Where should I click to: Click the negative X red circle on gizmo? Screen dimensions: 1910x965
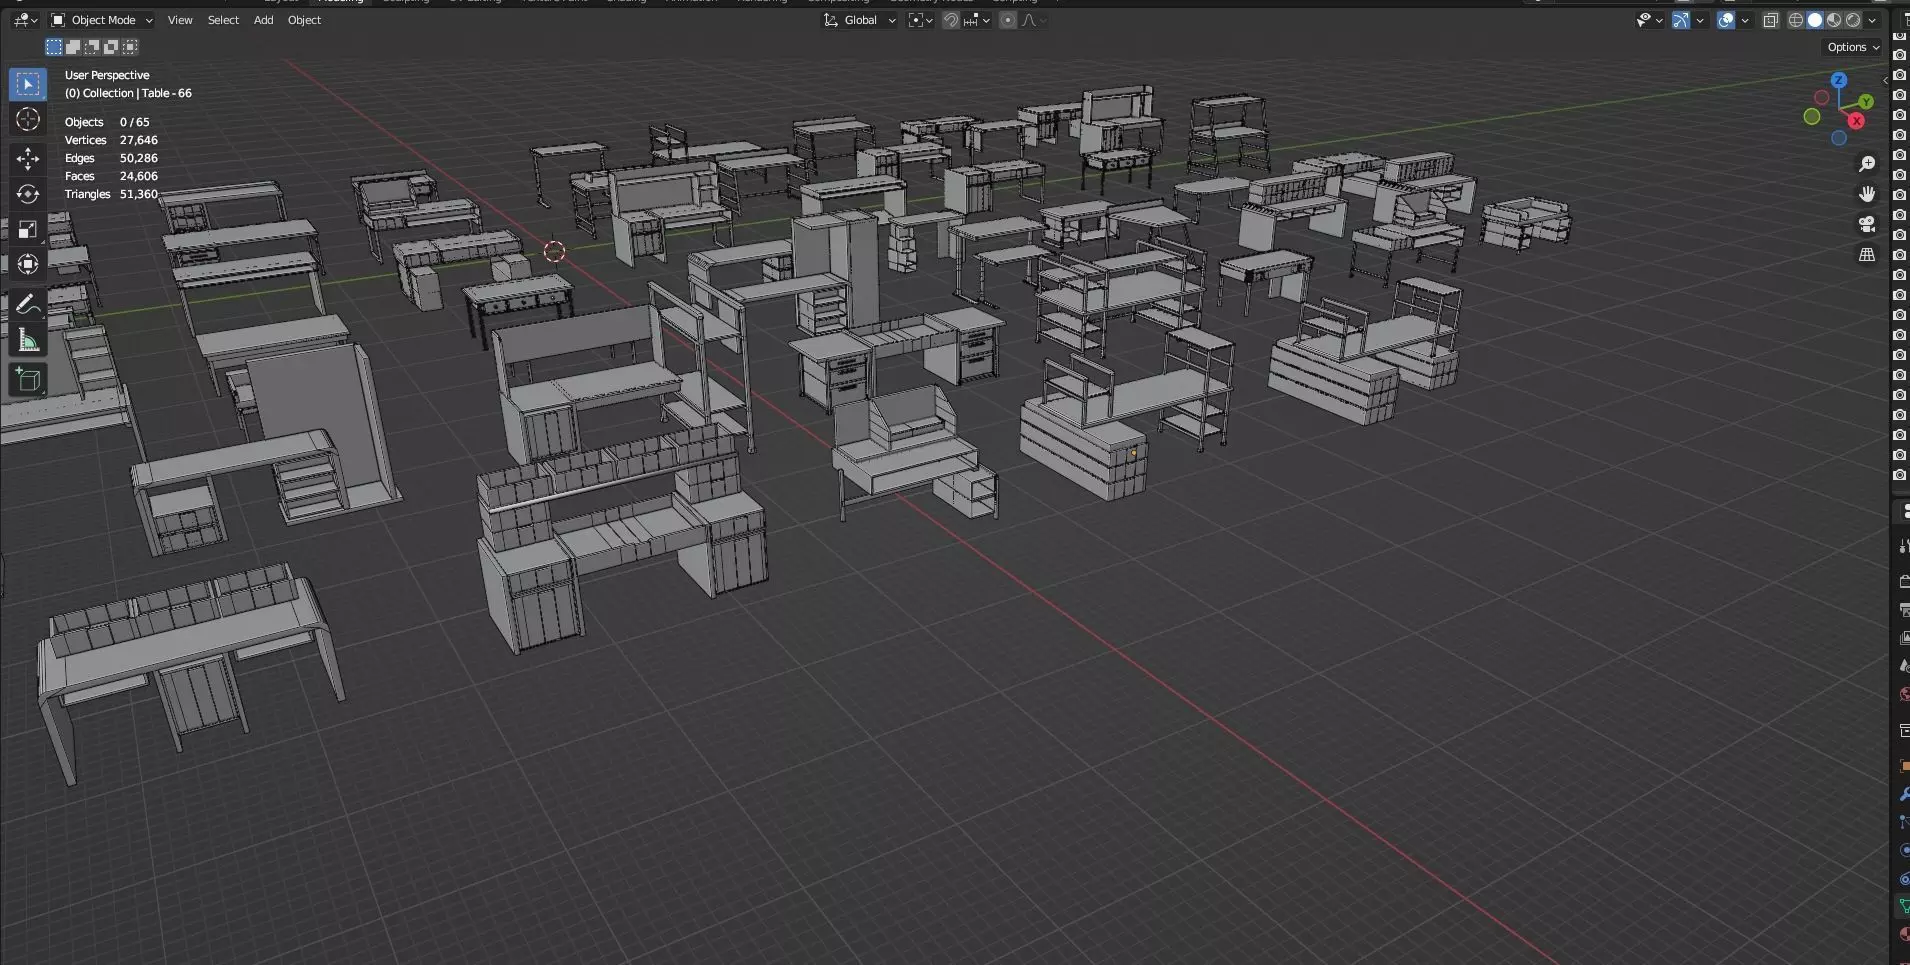point(1822,97)
